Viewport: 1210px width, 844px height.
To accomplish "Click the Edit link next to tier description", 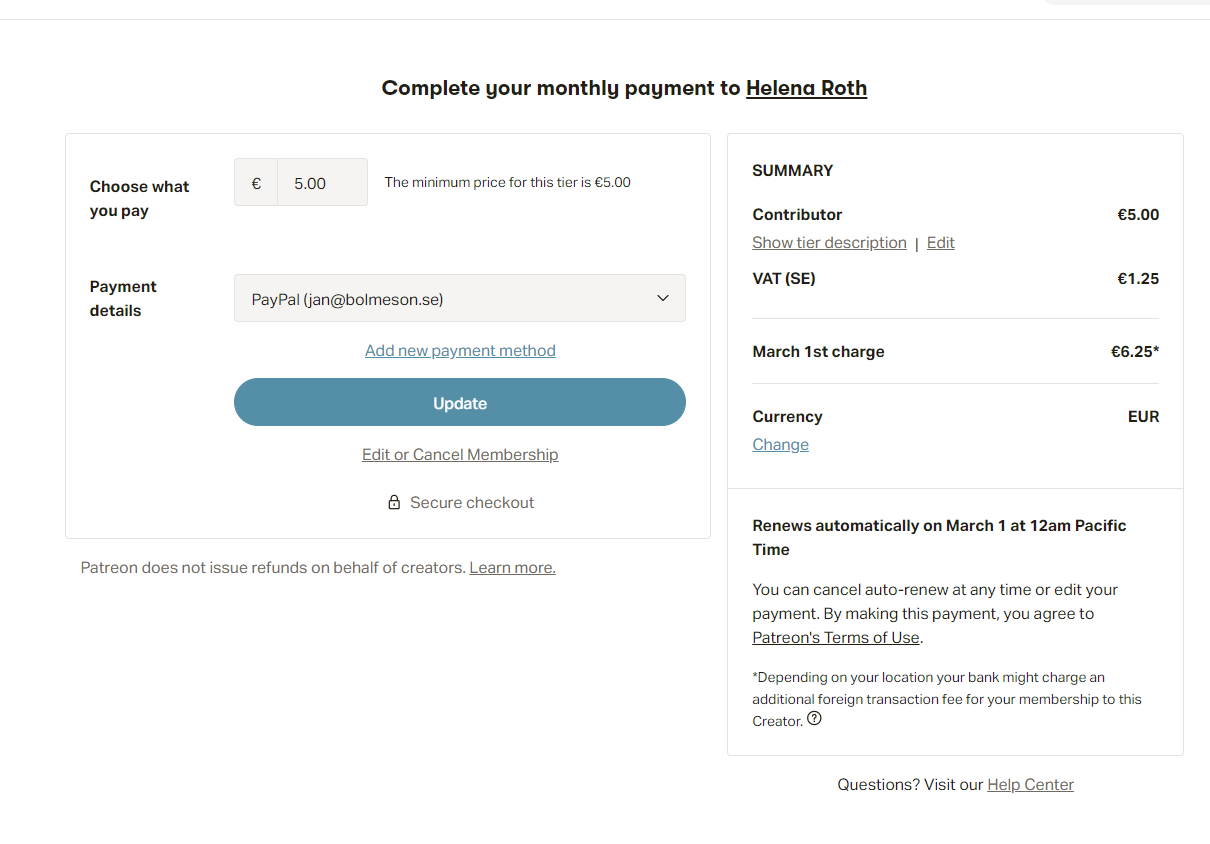I will (x=940, y=243).
